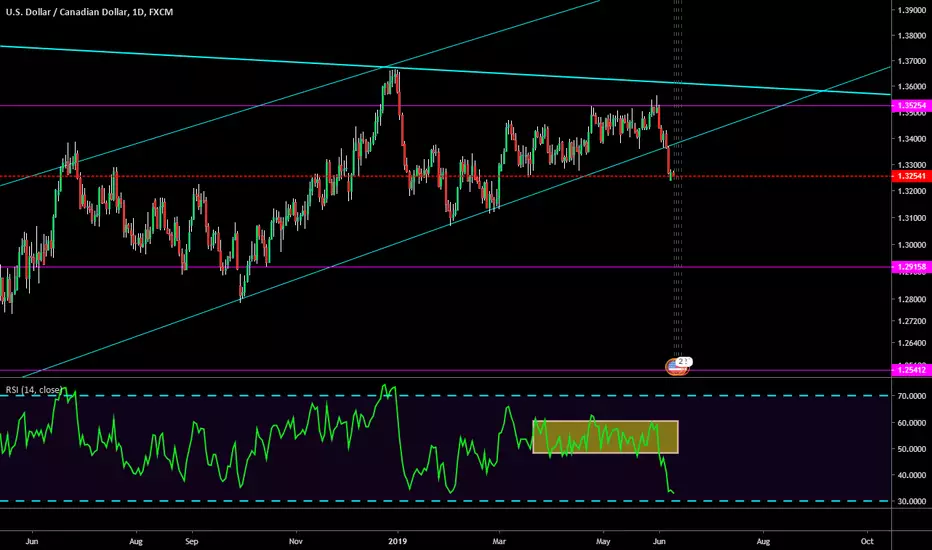This screenshot has height=550, width=932.
Task: Open the US flag economic event marker
Action: pyautogui.click(x=676, y=367)
